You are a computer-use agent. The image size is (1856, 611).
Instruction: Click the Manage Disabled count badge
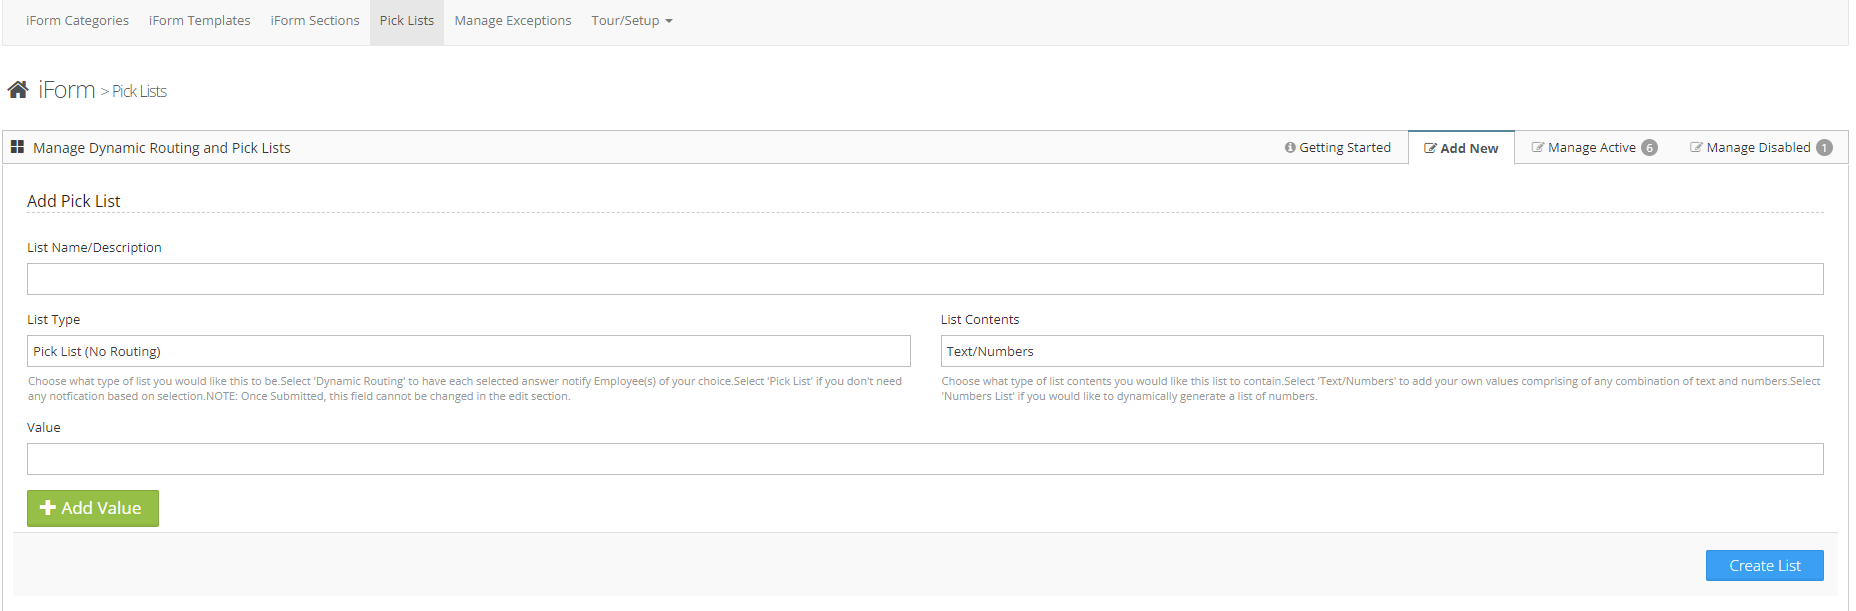(x=1824, y=148)
